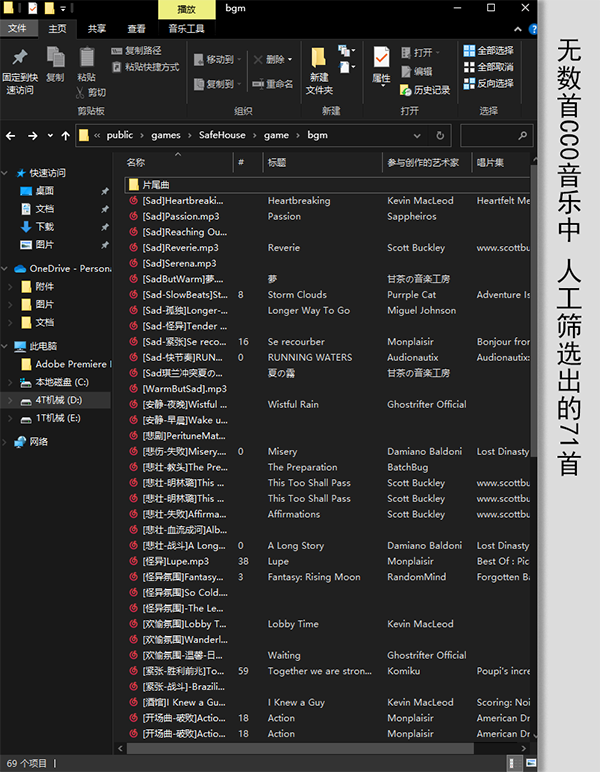Click the Pin to Quick Access icon
This screenshot has width=600, height=772.
tap(18, 59)
